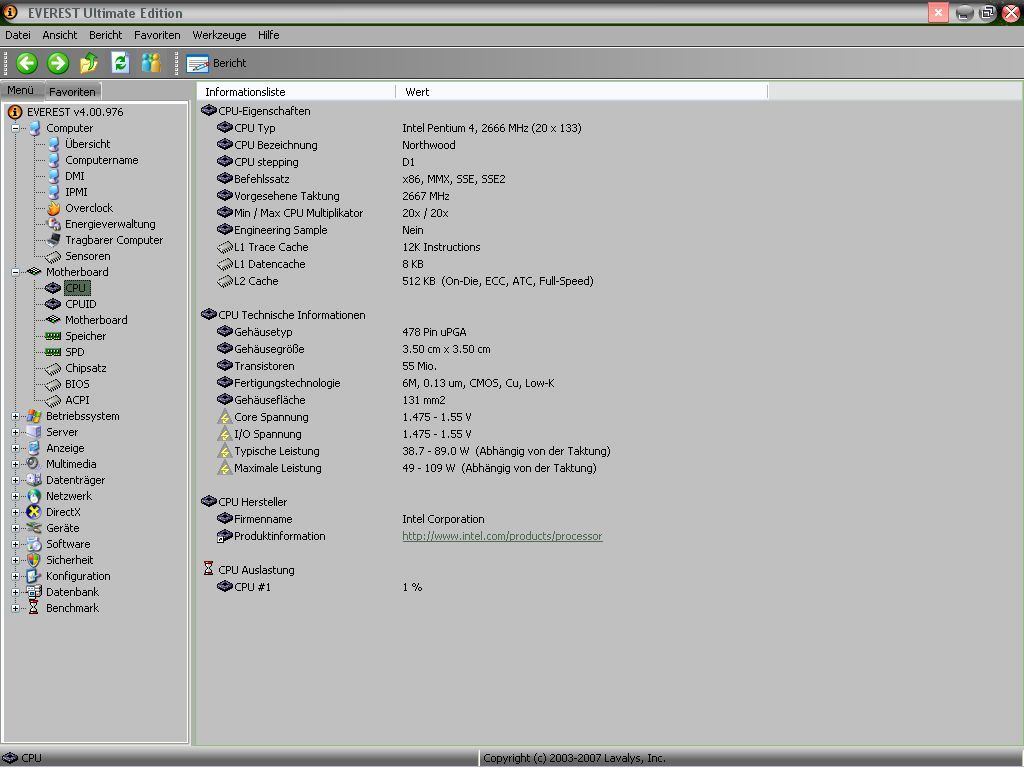Open Tragbarer Computer laptop icon
This screenshot has height=768, width=1024.
54,240
